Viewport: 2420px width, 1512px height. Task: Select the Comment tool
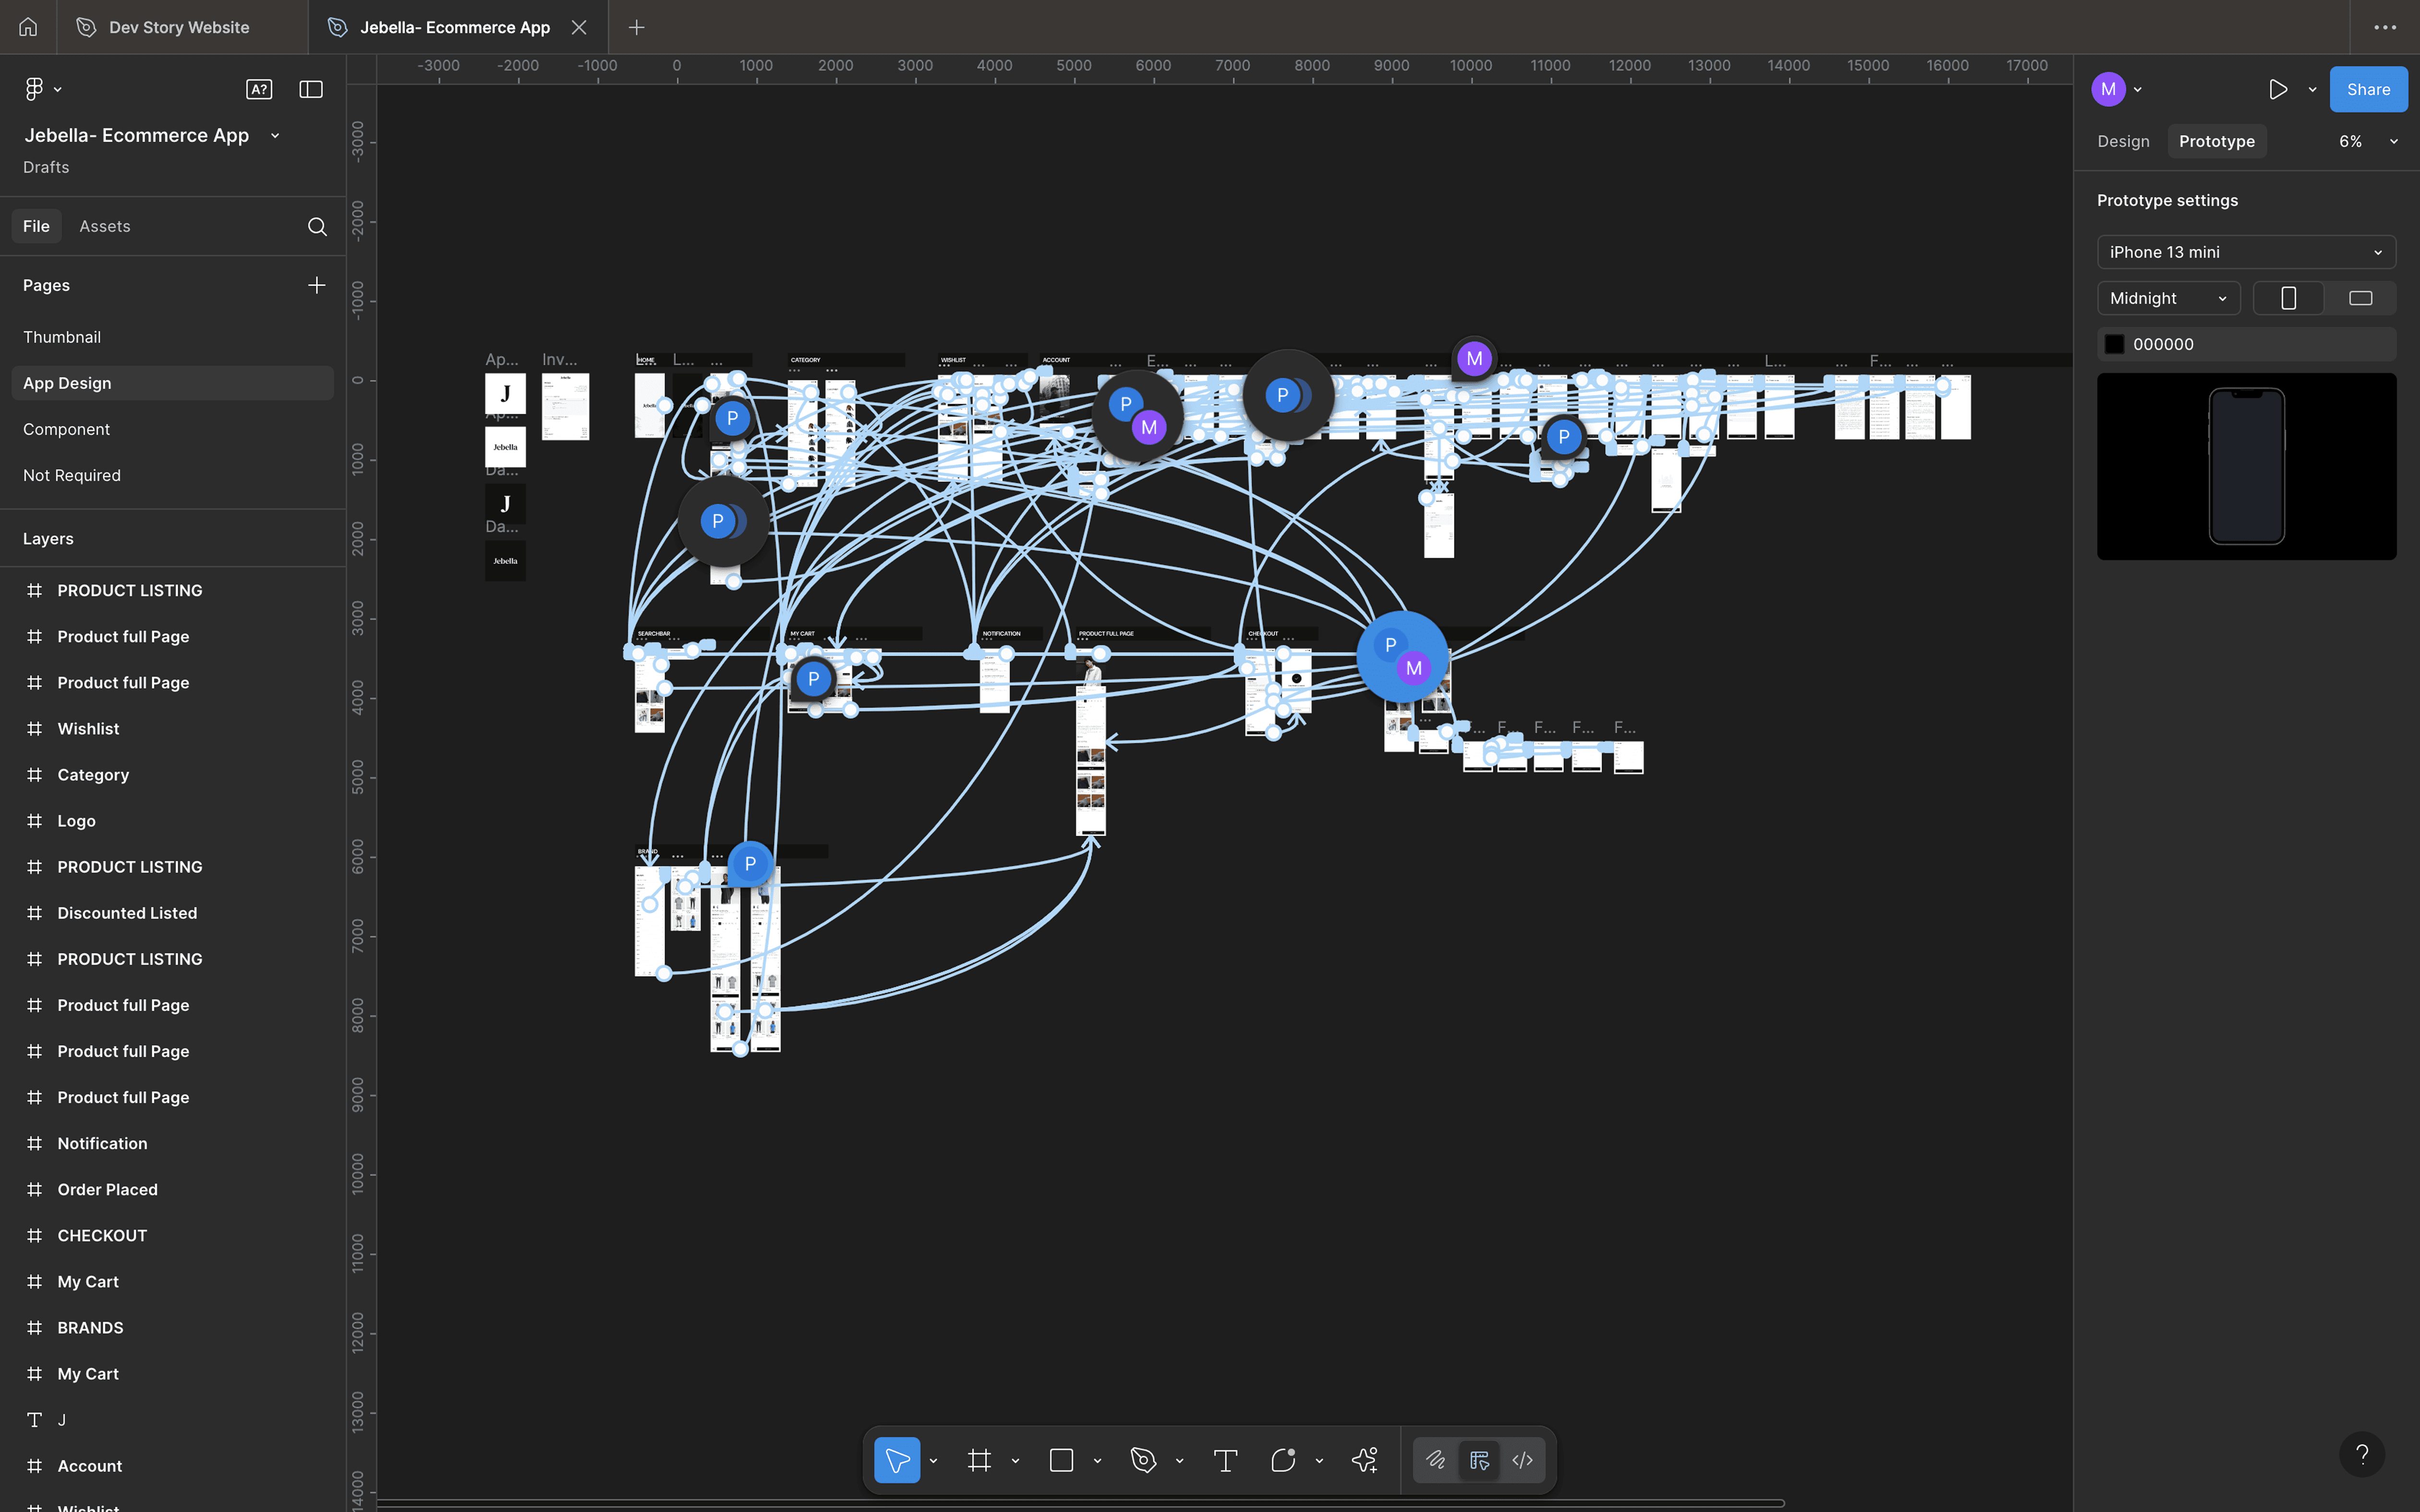(1283, 1460)
